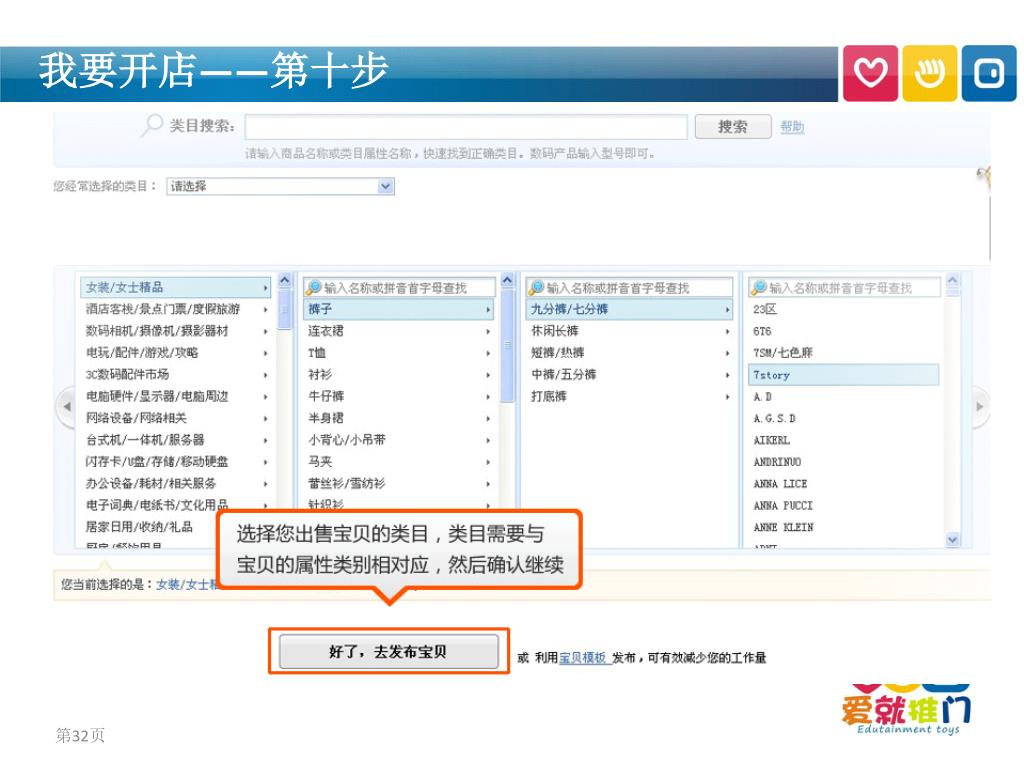Viewport: 1024px width, 768px height.
Task: Open the 请选择 frequent category dropdown
Action: (385, 186)
